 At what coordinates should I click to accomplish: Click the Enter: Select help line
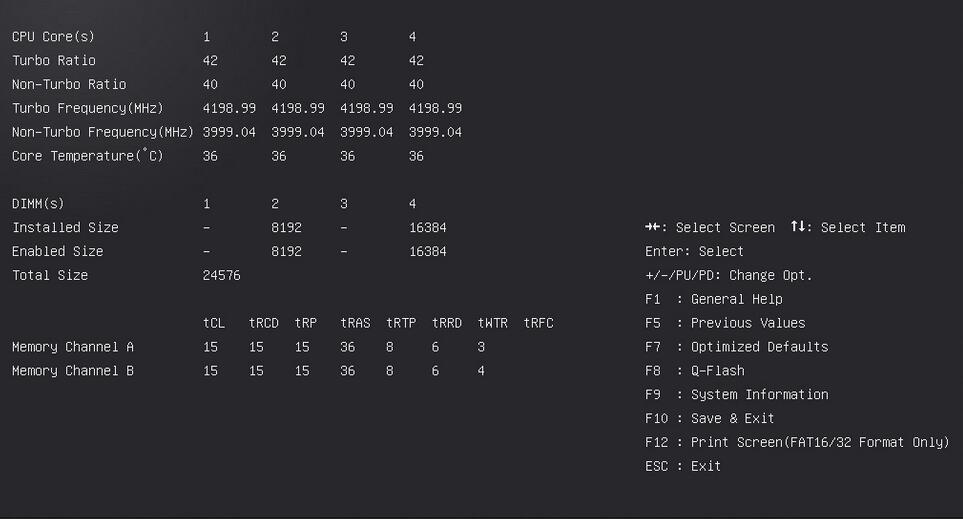(694, 251)
